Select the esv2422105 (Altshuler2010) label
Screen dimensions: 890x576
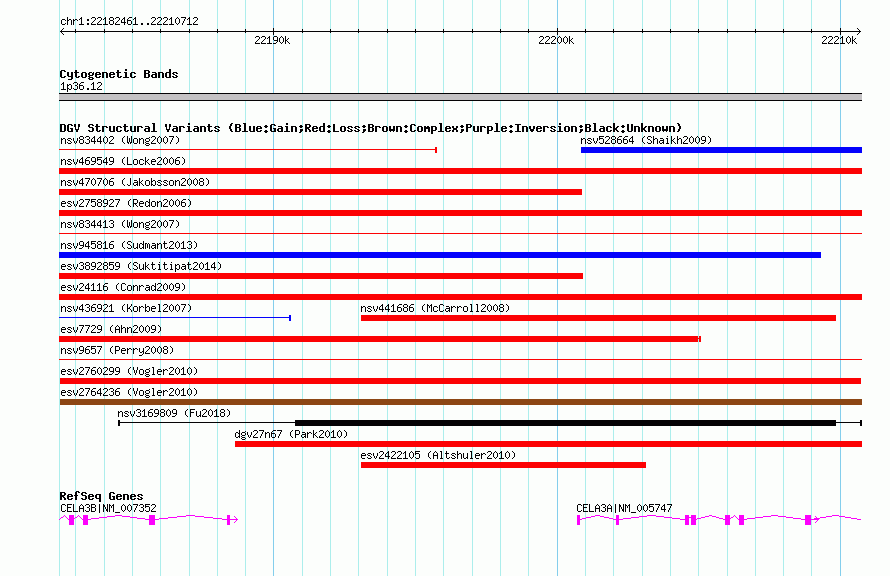tap(438, 455)
